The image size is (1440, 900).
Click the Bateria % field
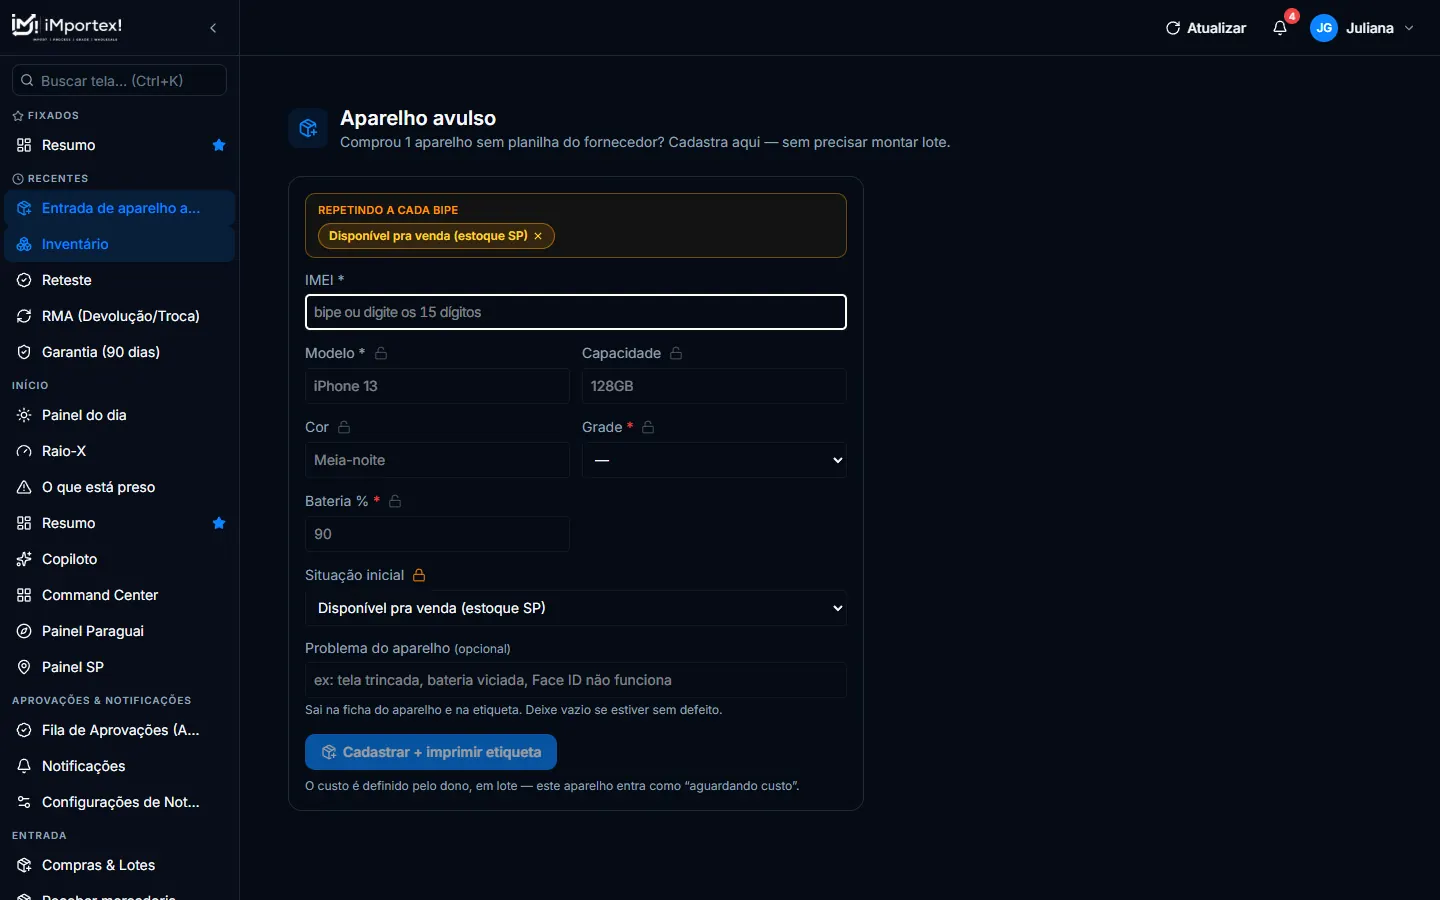point(437,534)
